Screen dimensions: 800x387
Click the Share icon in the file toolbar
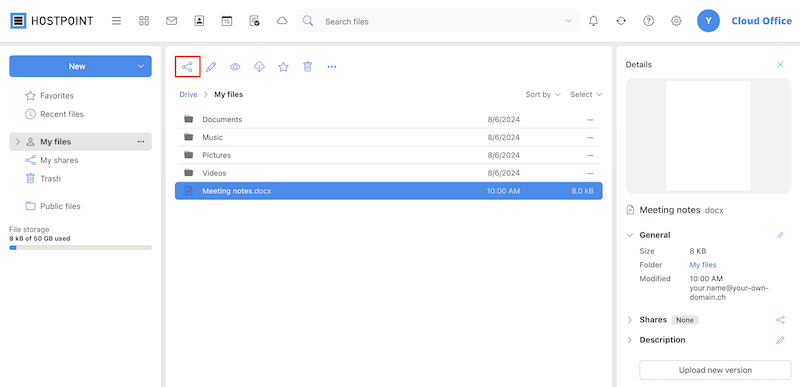click(187, 67)
